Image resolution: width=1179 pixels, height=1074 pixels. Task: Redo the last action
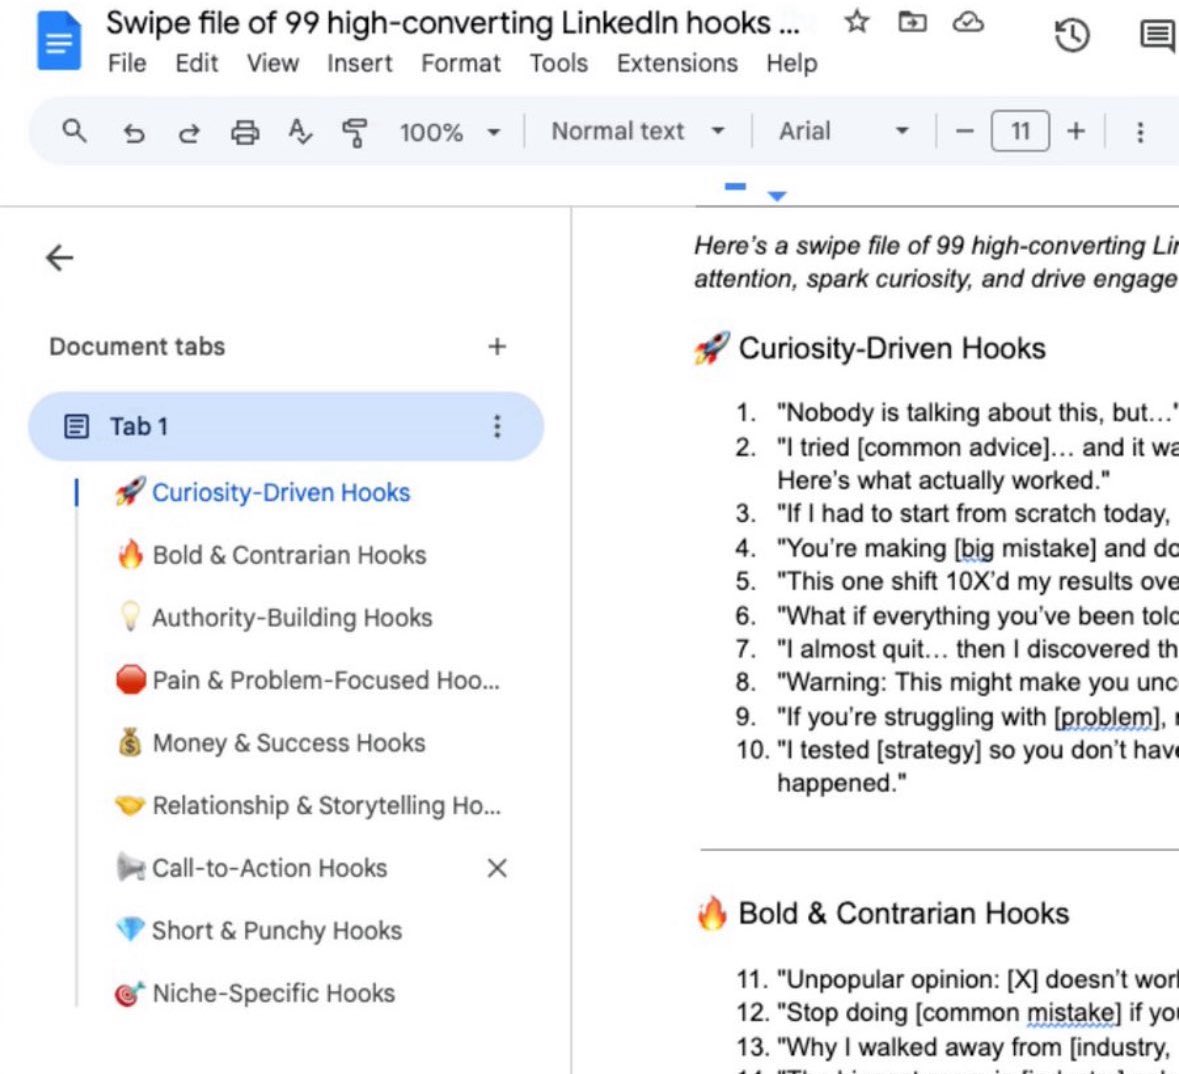coord(189,132)
